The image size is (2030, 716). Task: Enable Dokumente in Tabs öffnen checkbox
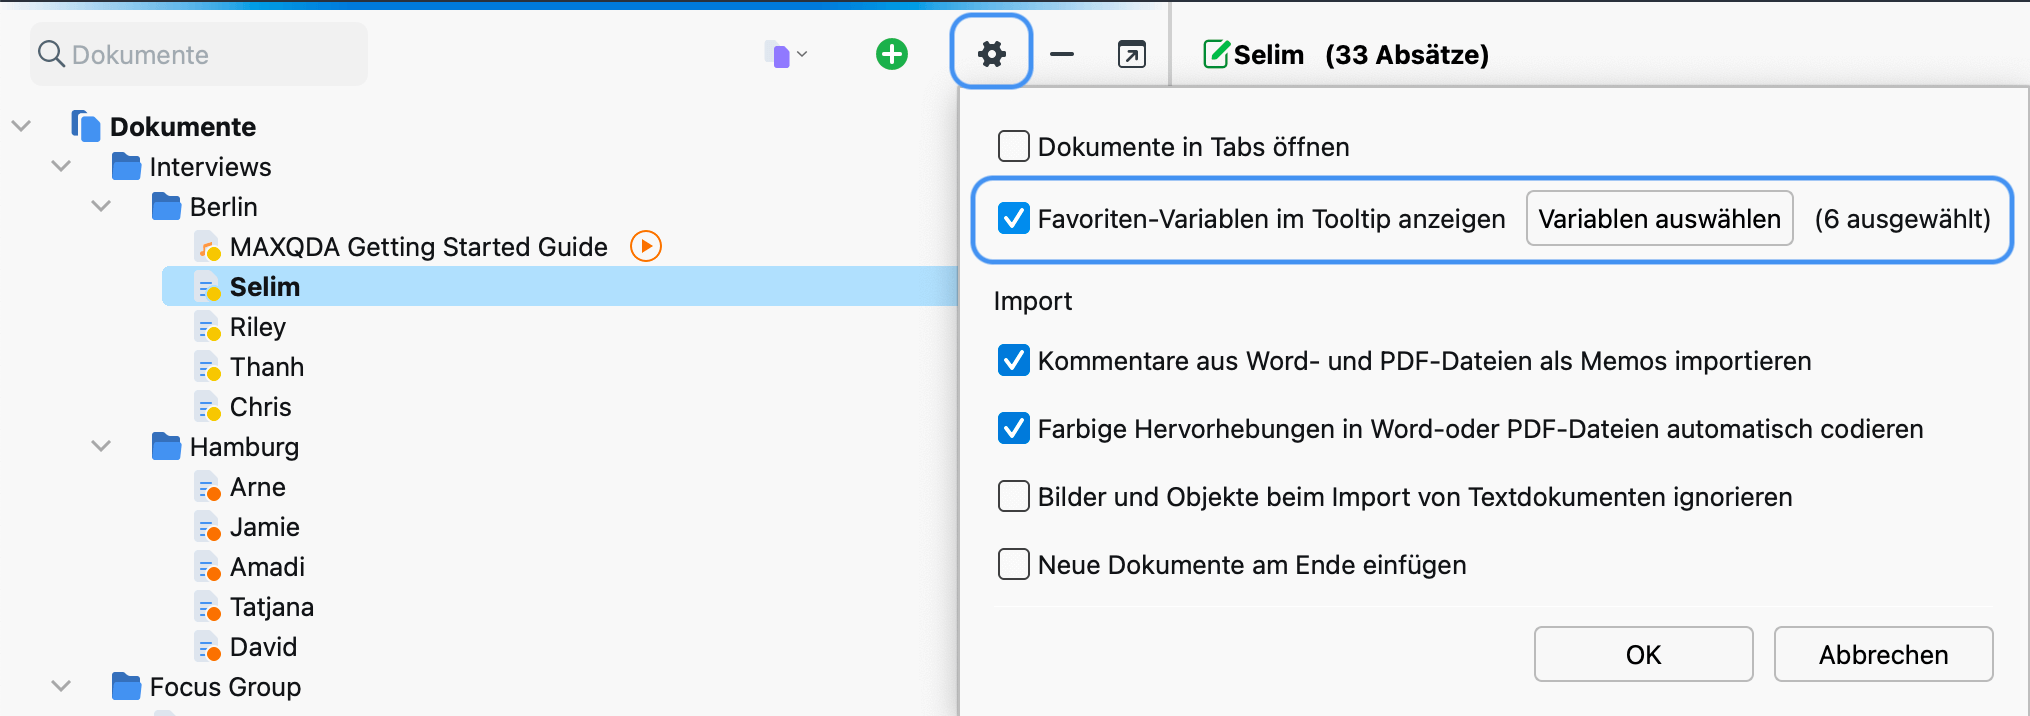(x=1013, y=146)
